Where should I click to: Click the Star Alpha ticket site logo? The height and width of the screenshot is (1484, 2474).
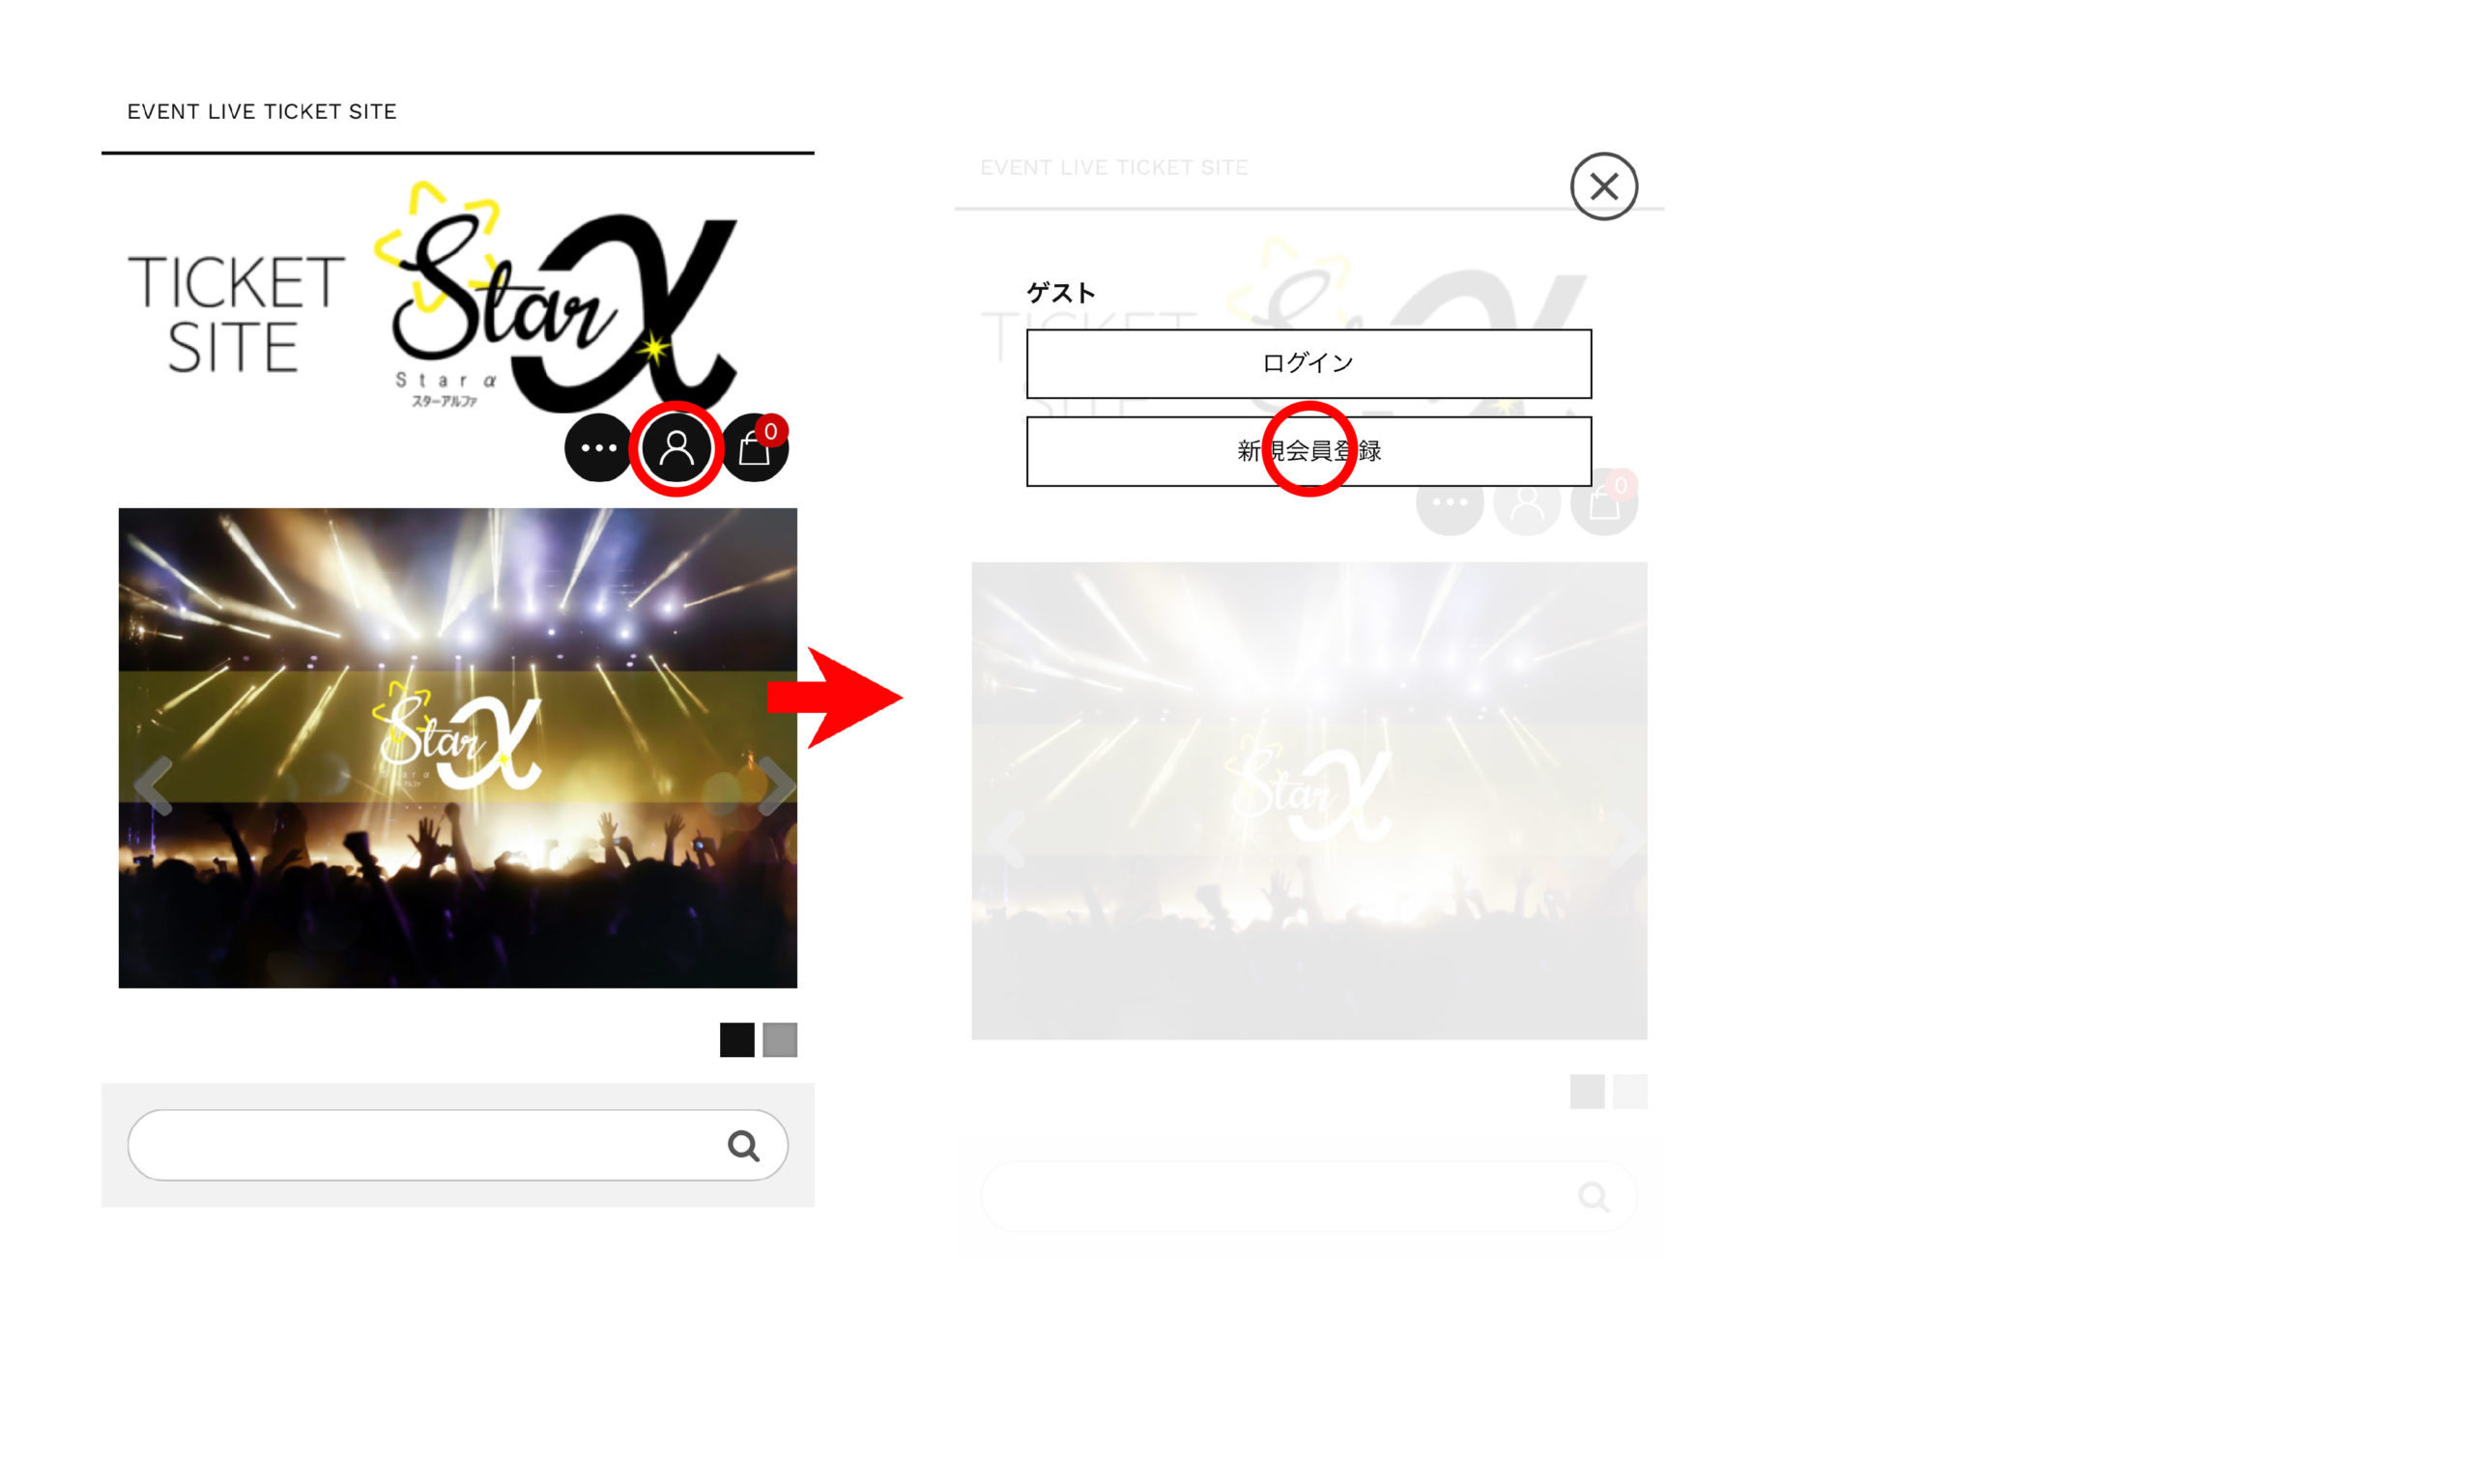click(555, 297)
